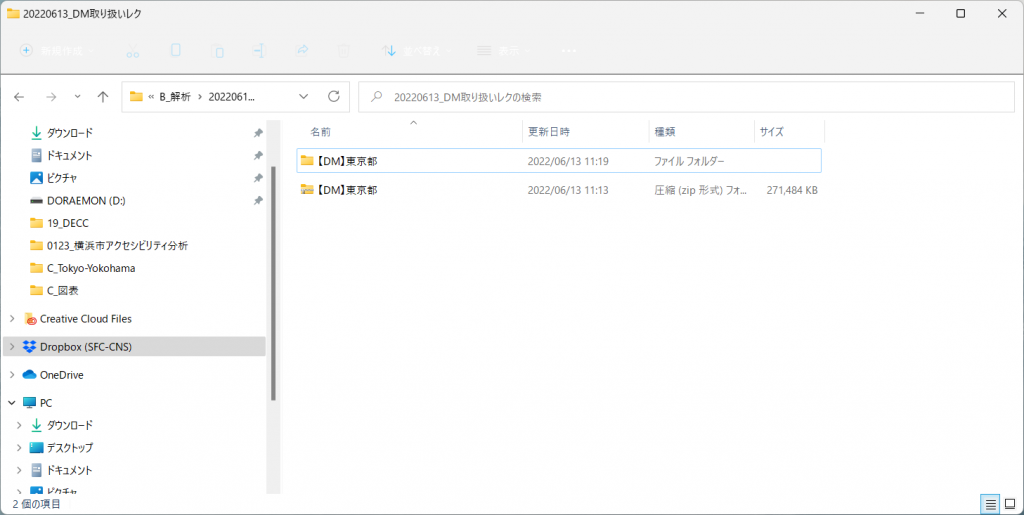Screen dimensions: 1024x515
Task: Sort by サイズ column header
Action: coord(771,132)
